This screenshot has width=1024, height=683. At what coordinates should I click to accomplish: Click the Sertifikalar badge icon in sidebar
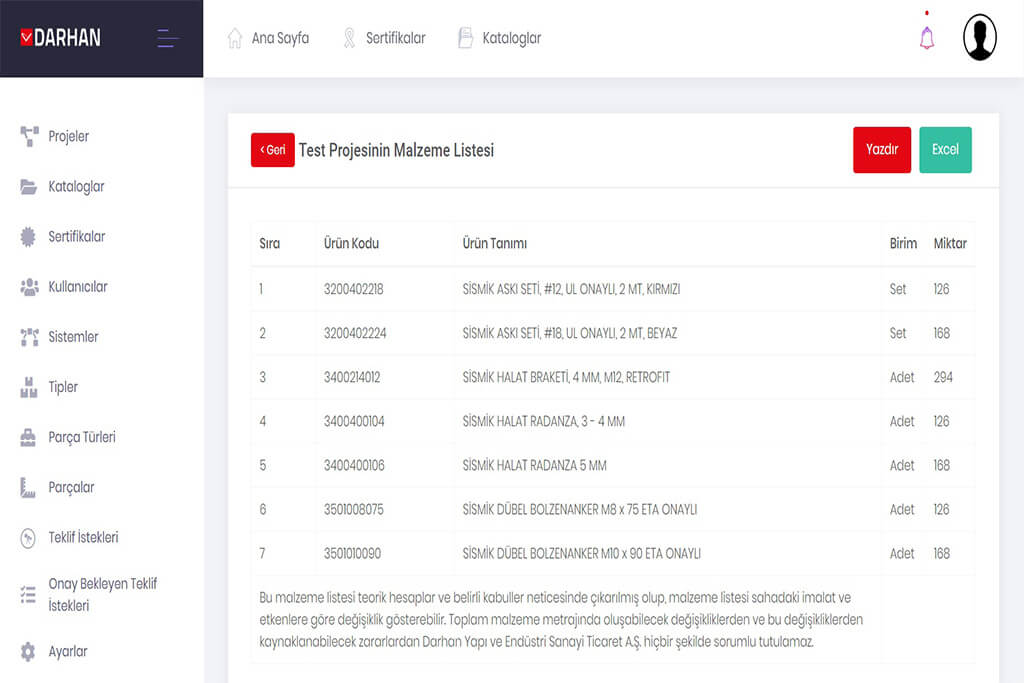click(x=29, y=237)
